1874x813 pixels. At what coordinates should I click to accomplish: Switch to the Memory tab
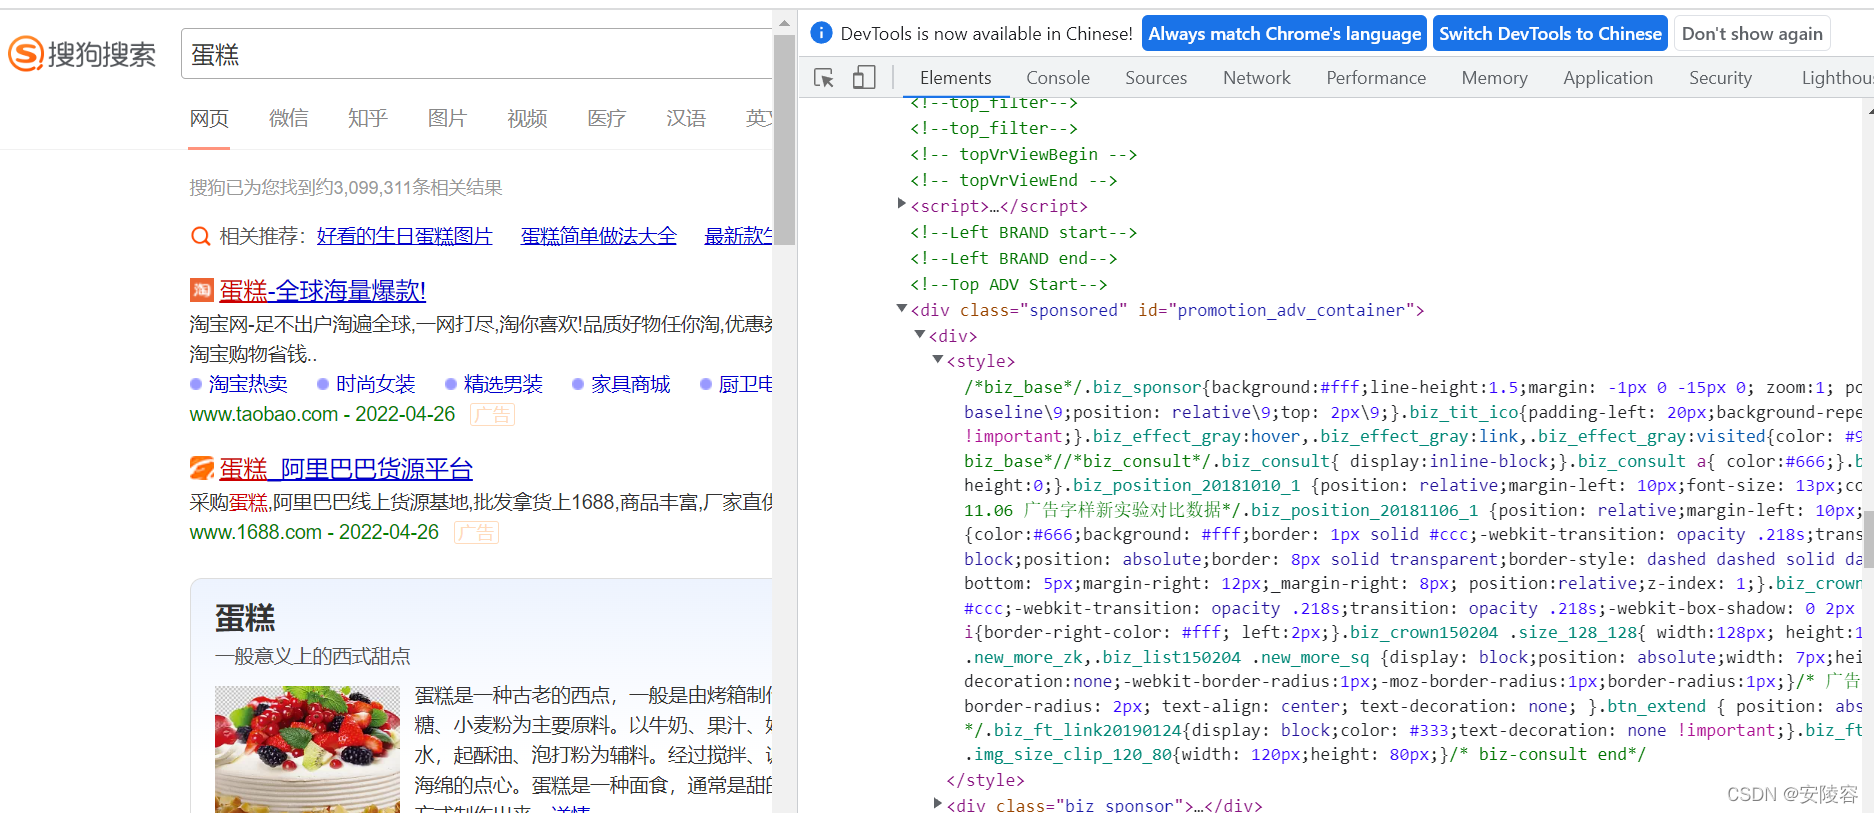(1494, 78)
